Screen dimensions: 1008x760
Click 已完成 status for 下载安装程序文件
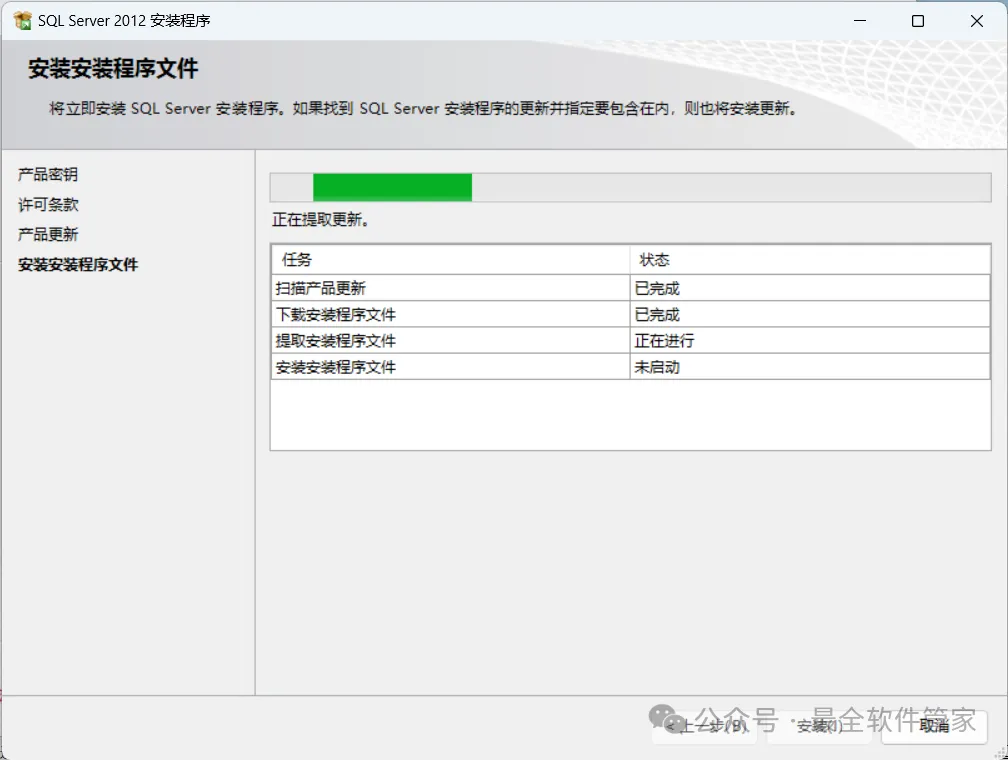810,314
